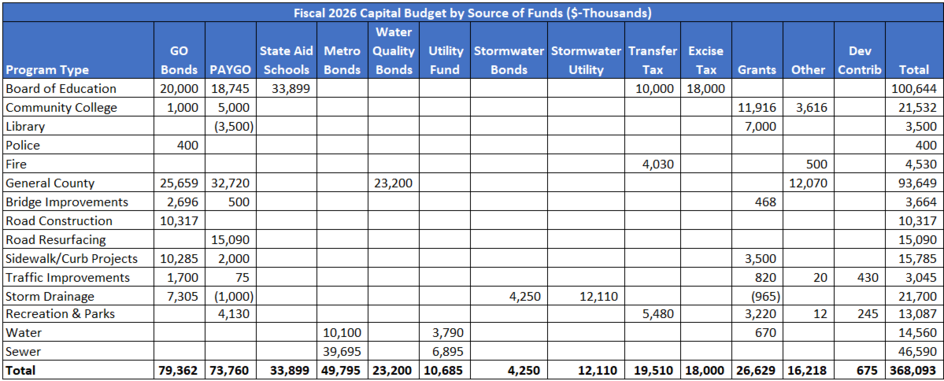Click the 'Community College' row label
Screen dimensions: 944x381
point(61,107)
